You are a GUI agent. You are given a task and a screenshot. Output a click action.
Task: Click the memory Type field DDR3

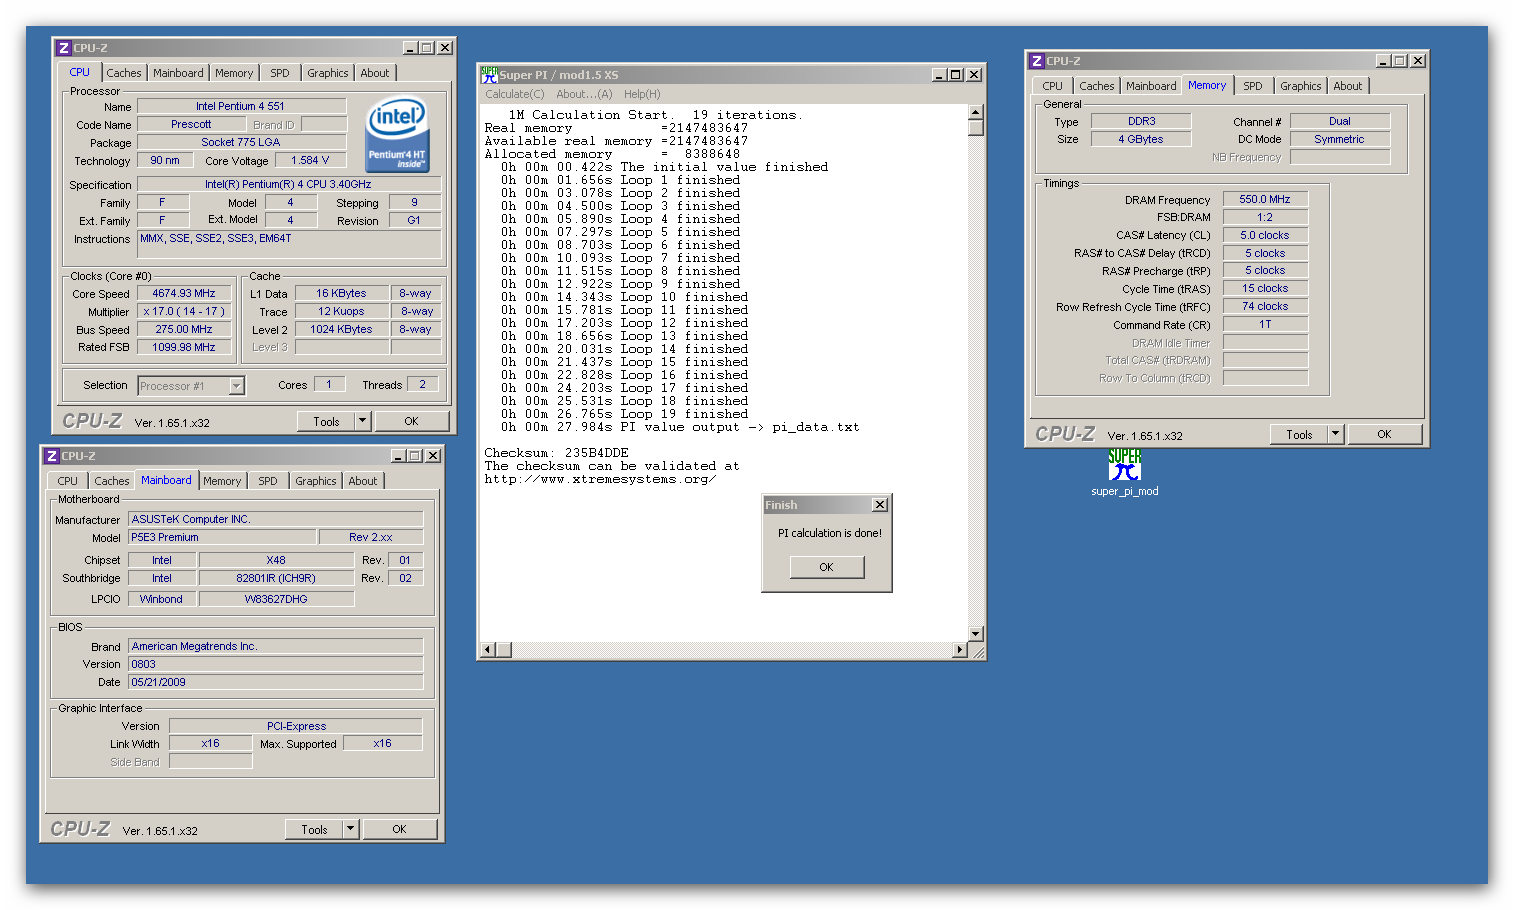pos(1141,121)
